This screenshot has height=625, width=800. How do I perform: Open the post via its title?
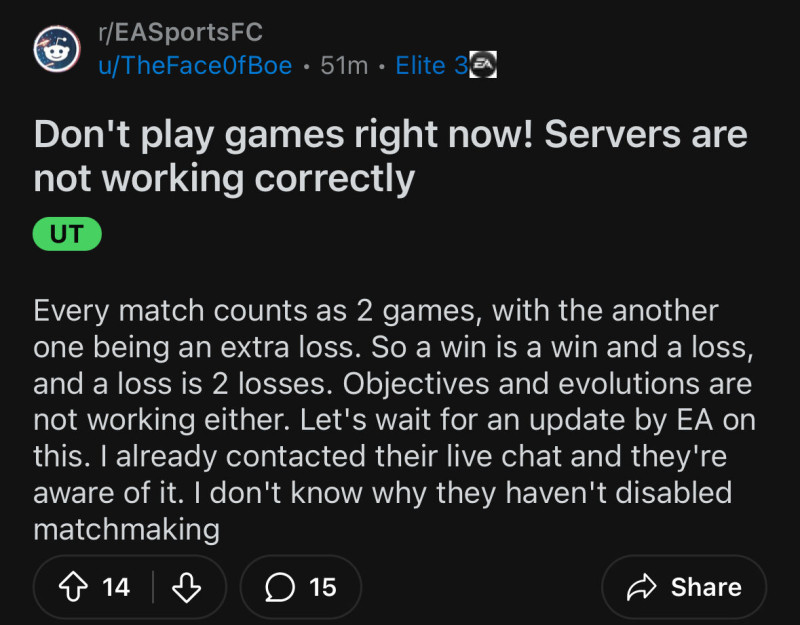click(390, 134)
